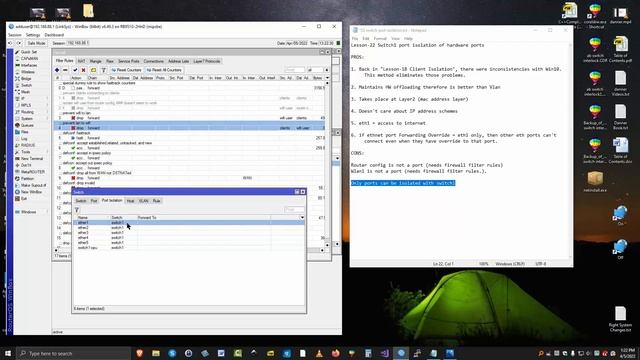
Task: Open Interfaces in the sidebar
Action: click(29, 65)
